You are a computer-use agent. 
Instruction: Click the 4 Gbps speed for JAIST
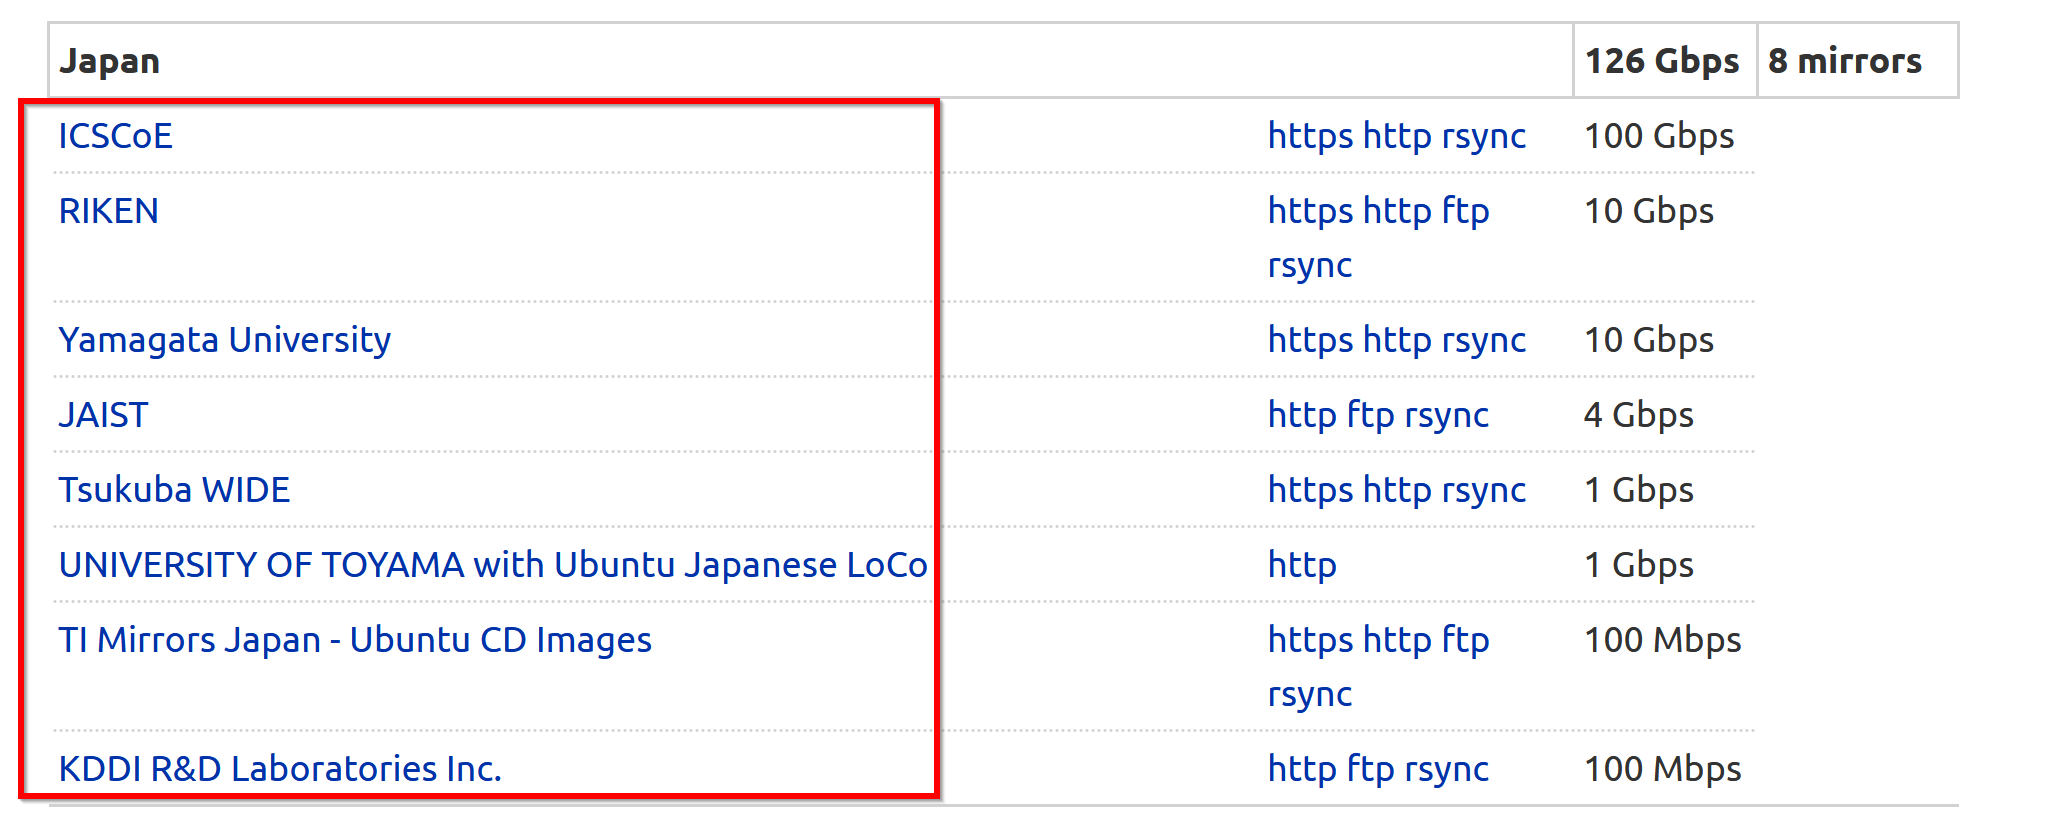click(1639, 415)
